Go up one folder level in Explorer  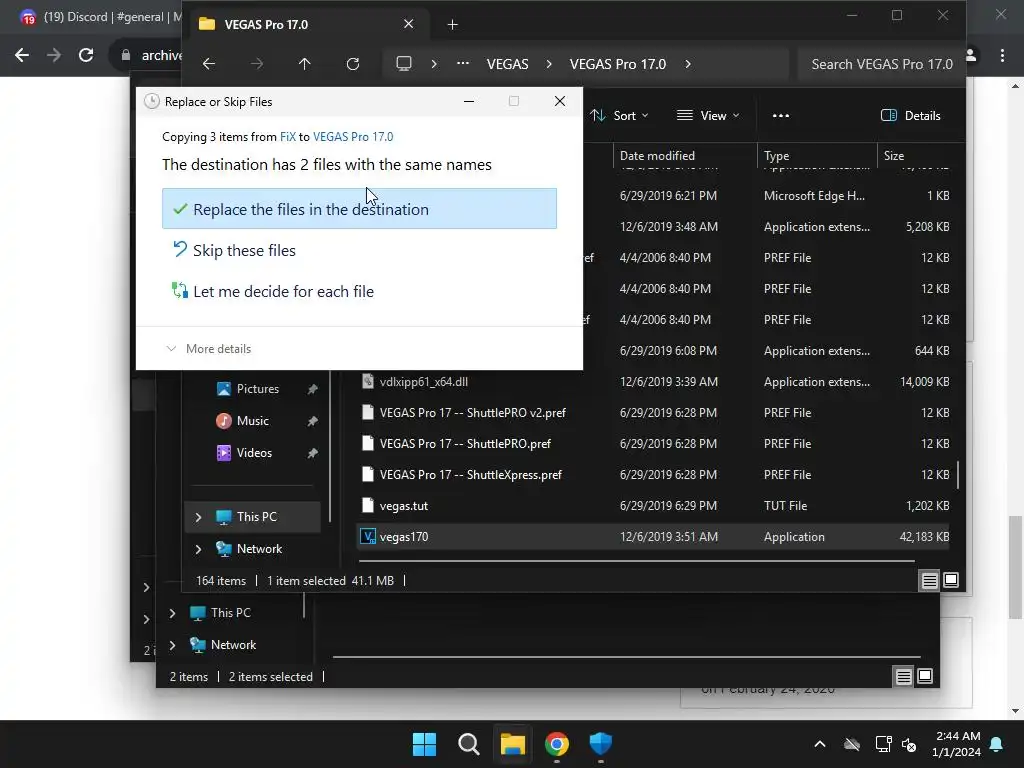(x=304, y=64)
